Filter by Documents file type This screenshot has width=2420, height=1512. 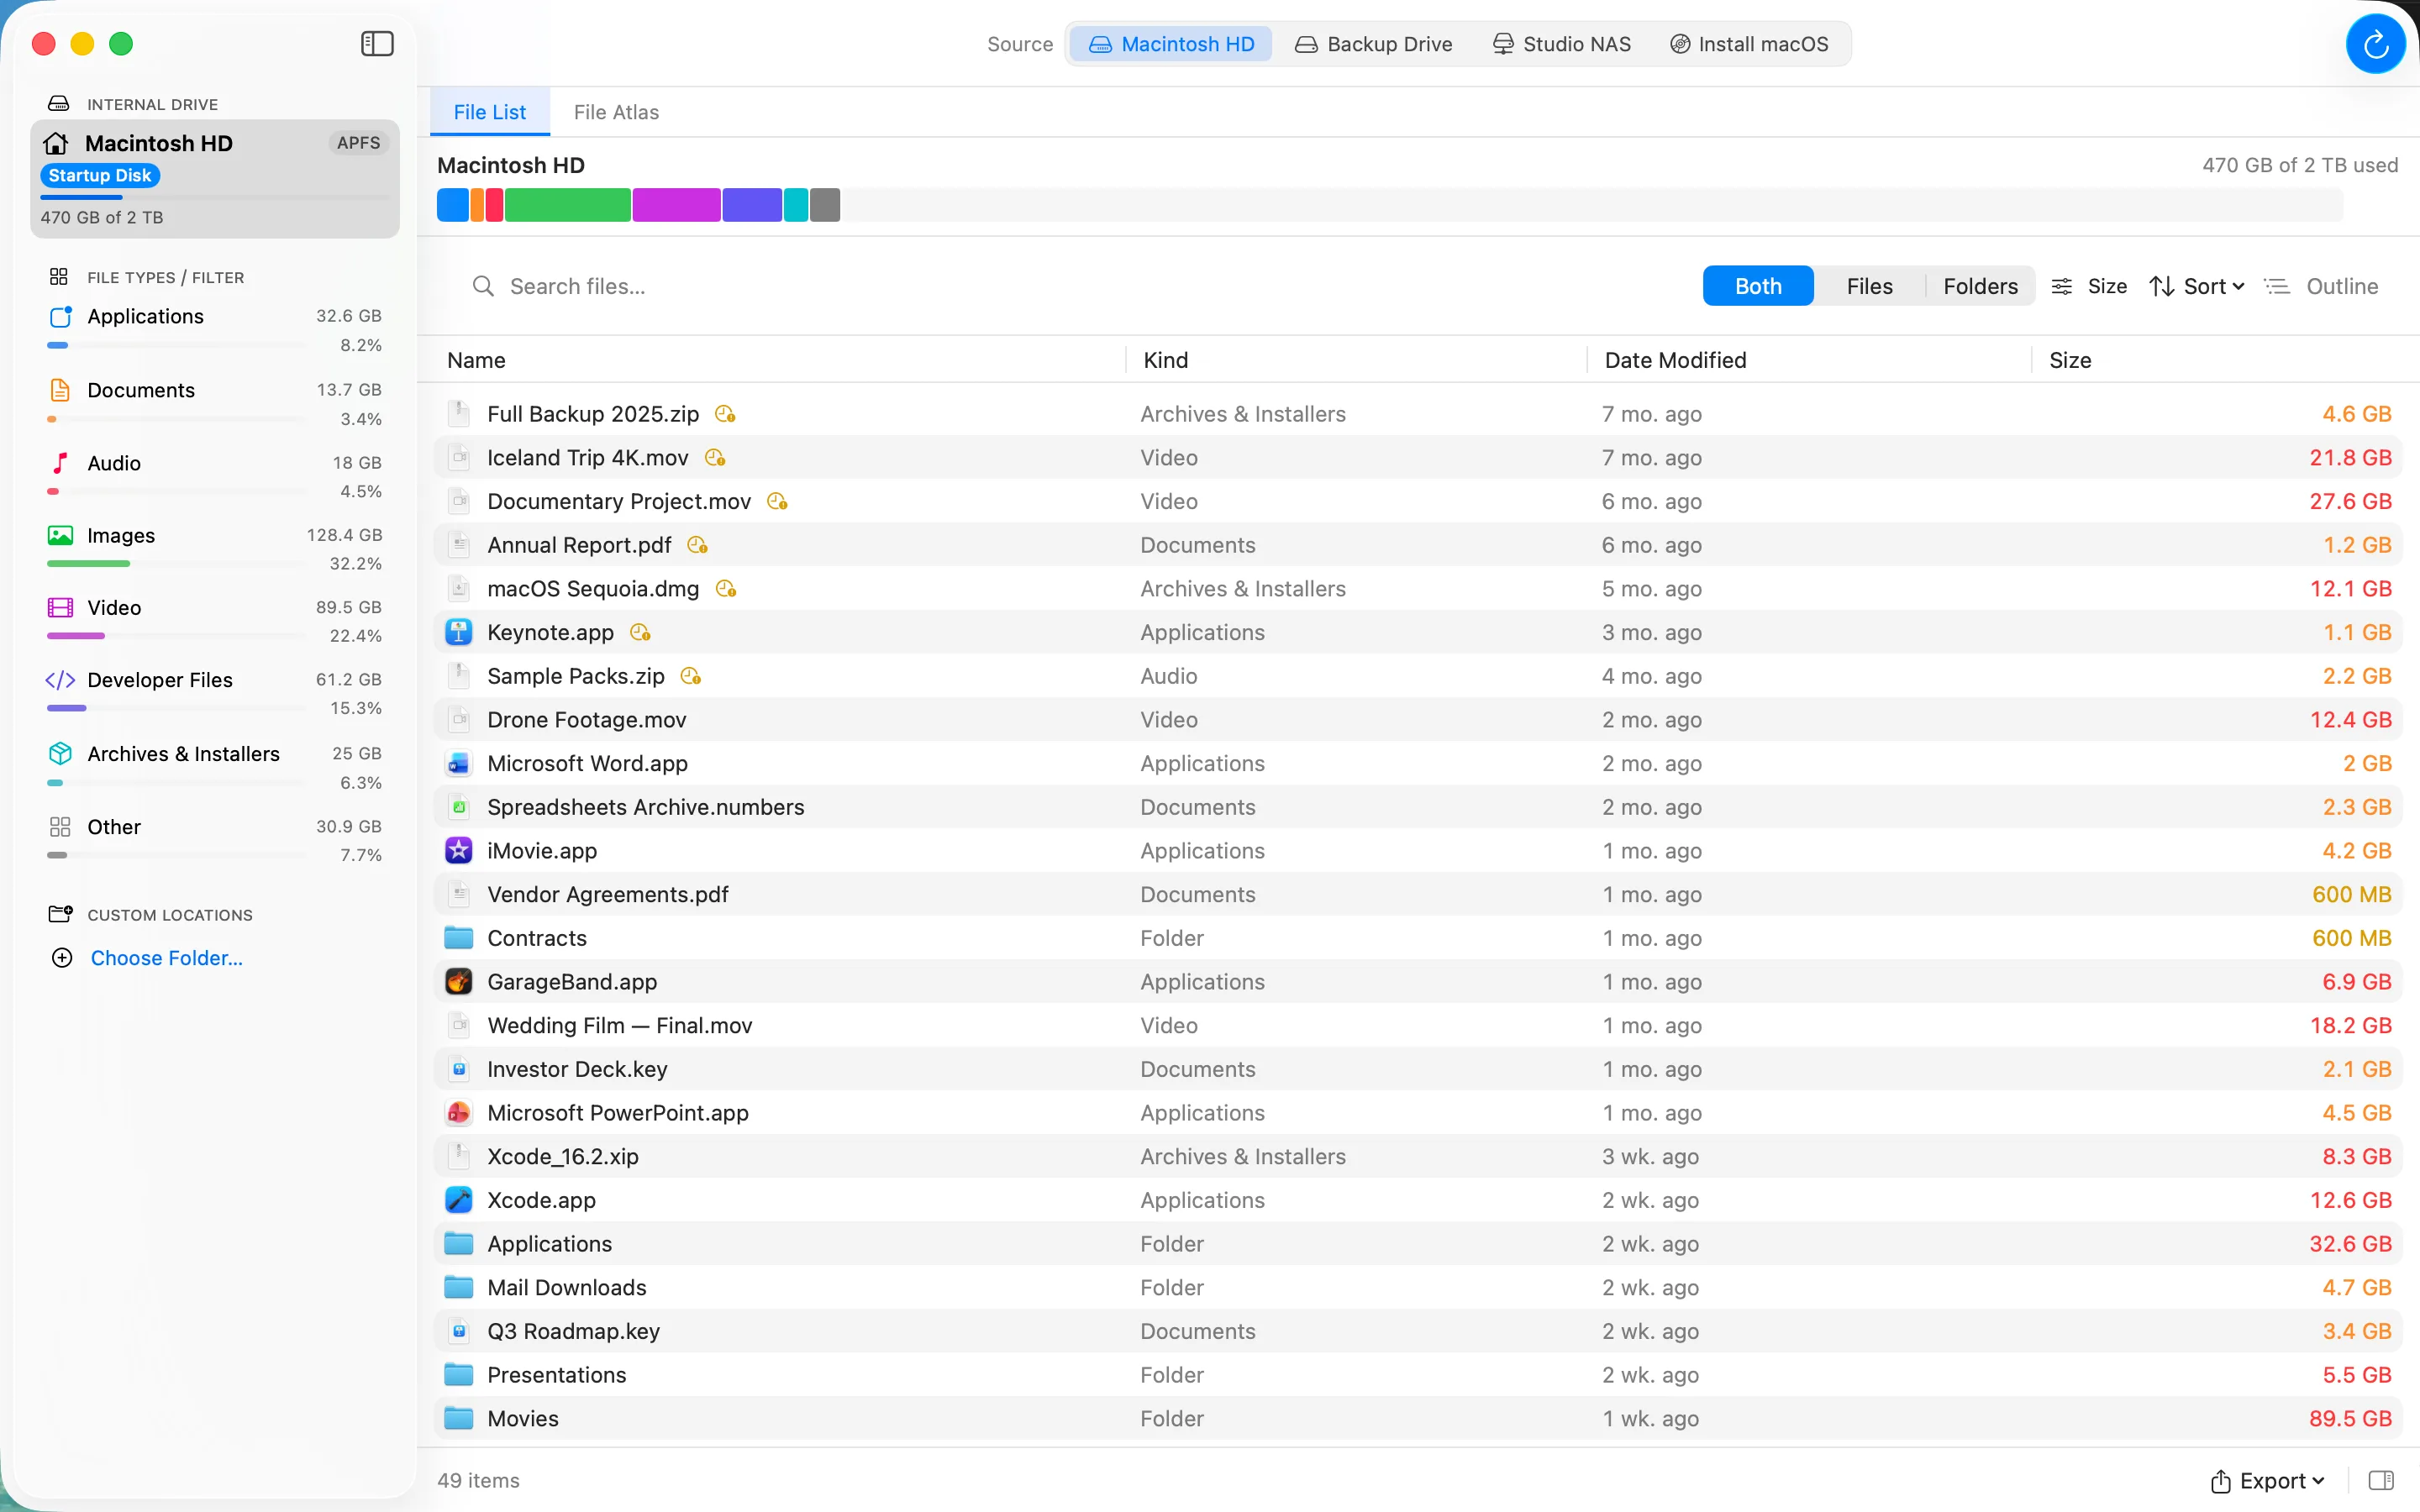tap(215, 403)
